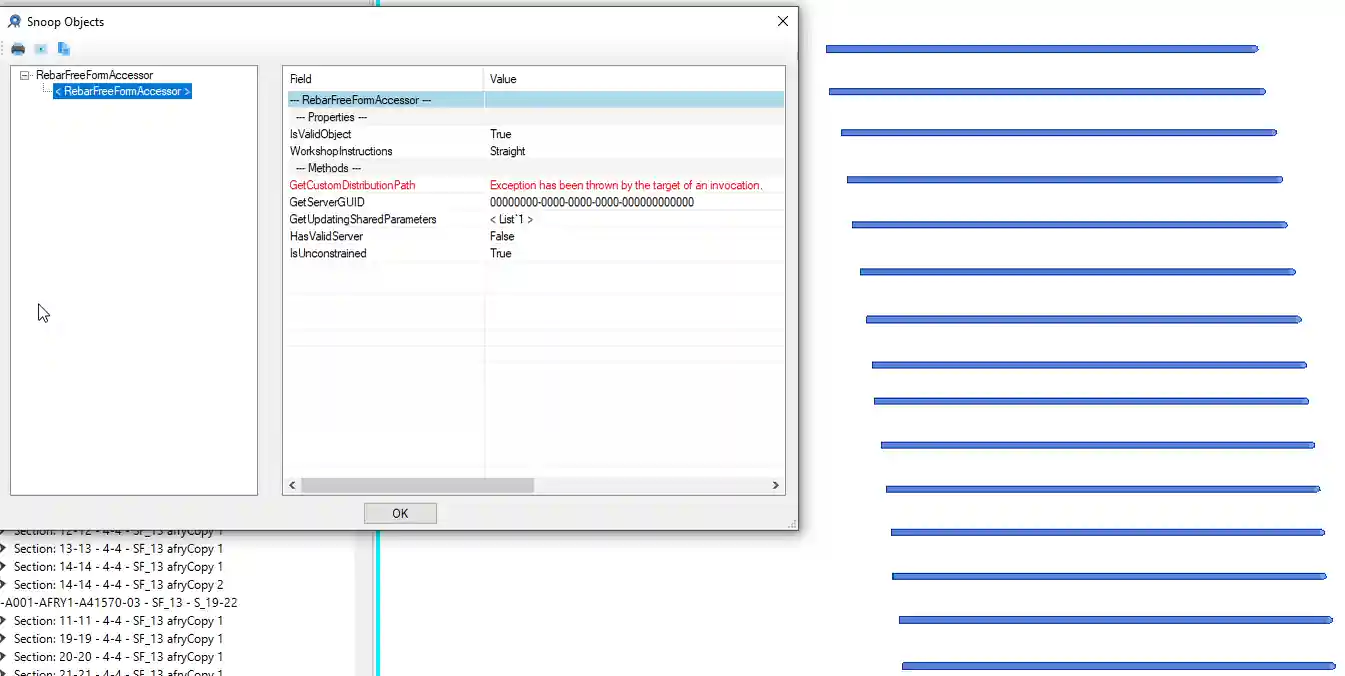Select Section 14-14 afryCopy 2 item
The width and height of the screenshot is (1345, 676).
pos(118,585)
